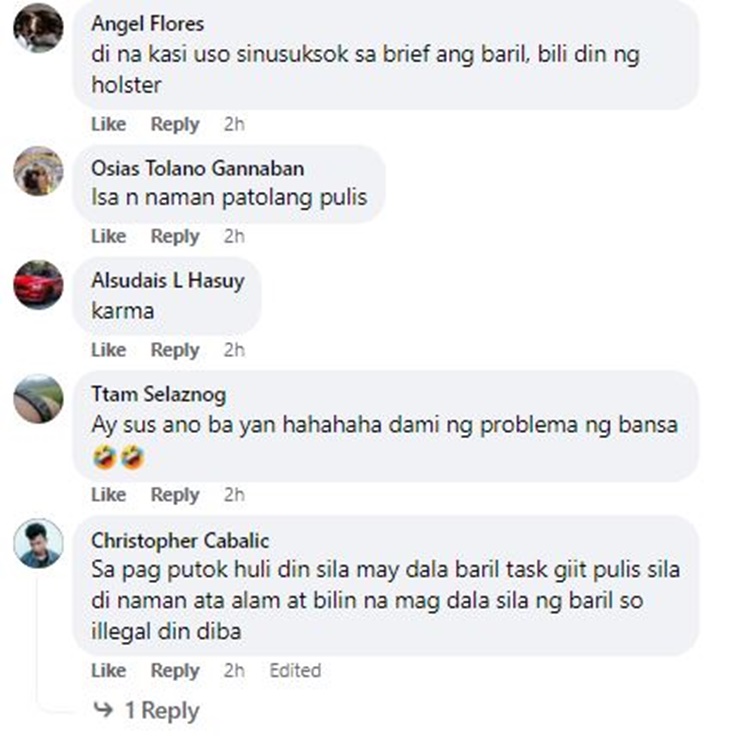Image resolution: width=750 pixels, height=736 pixels.
Task: Open Osias Tolano Gannaban's avatar
Action: click(38, 171)
